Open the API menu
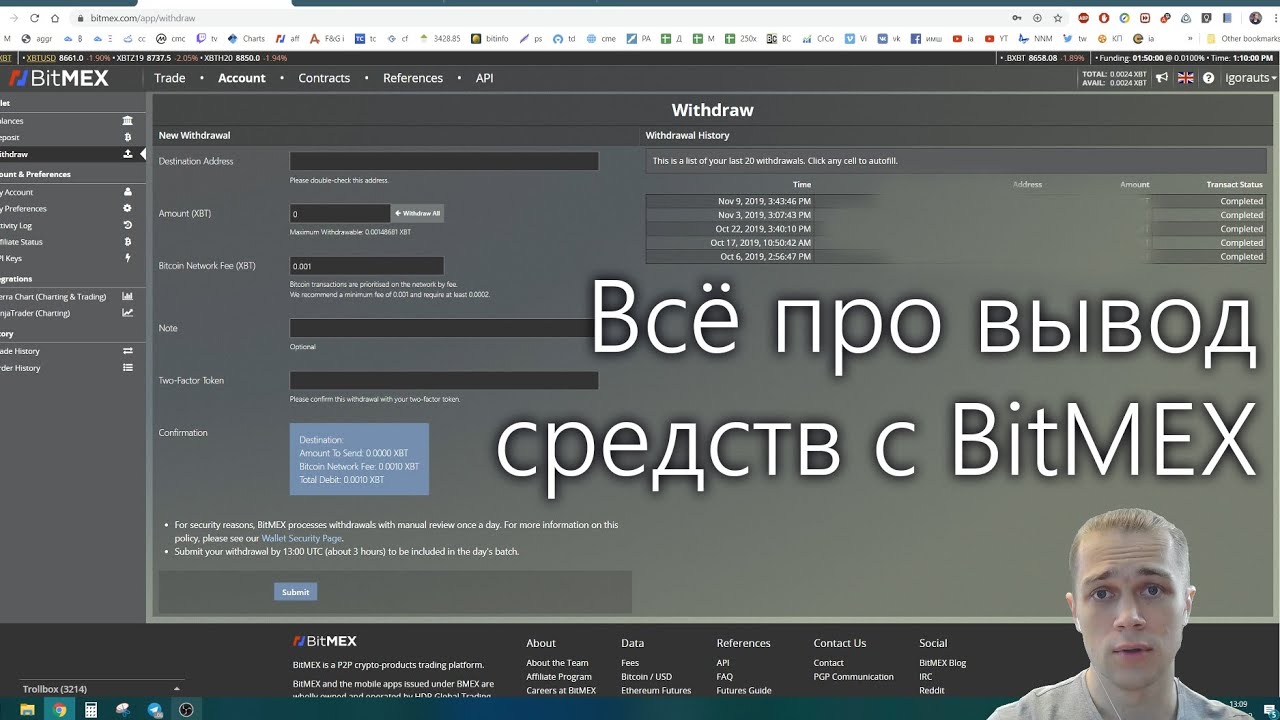 click(x=484, y=78)
